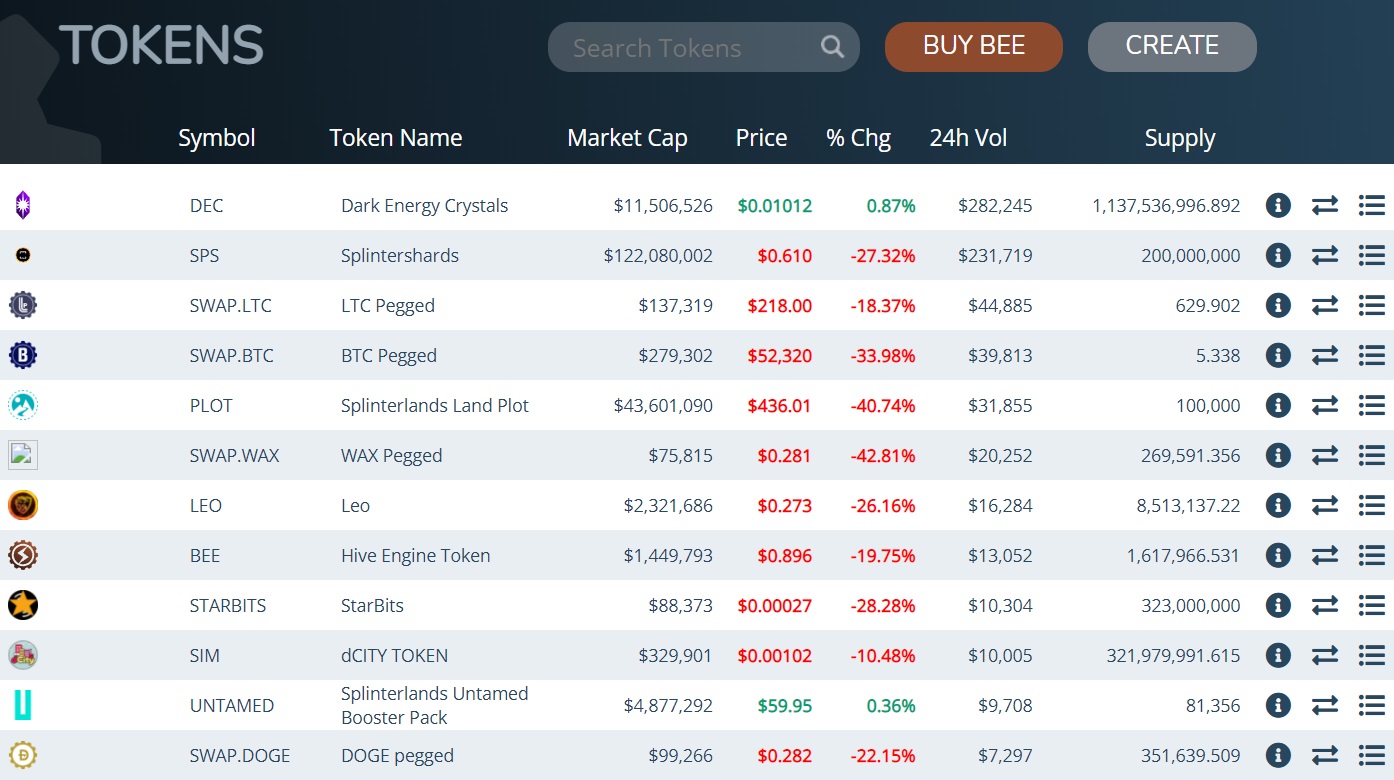The height and width of the screenshot is (780, 1394).
Task: Open the LEO info icon
Action: pyautogui.click(x=1278, y=505)
